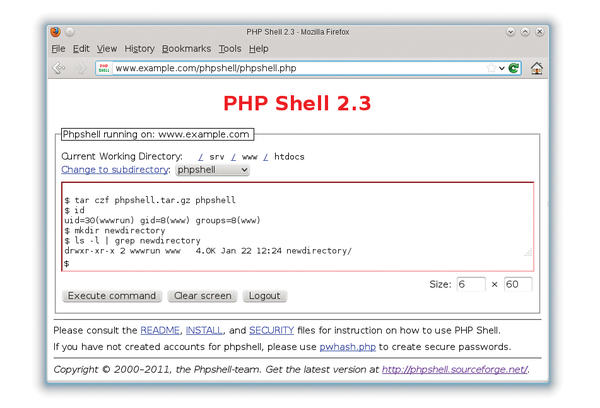Click the Clear screen button
Image resolution: width=600 pixels, height=408 pixels.
[203, 296]
